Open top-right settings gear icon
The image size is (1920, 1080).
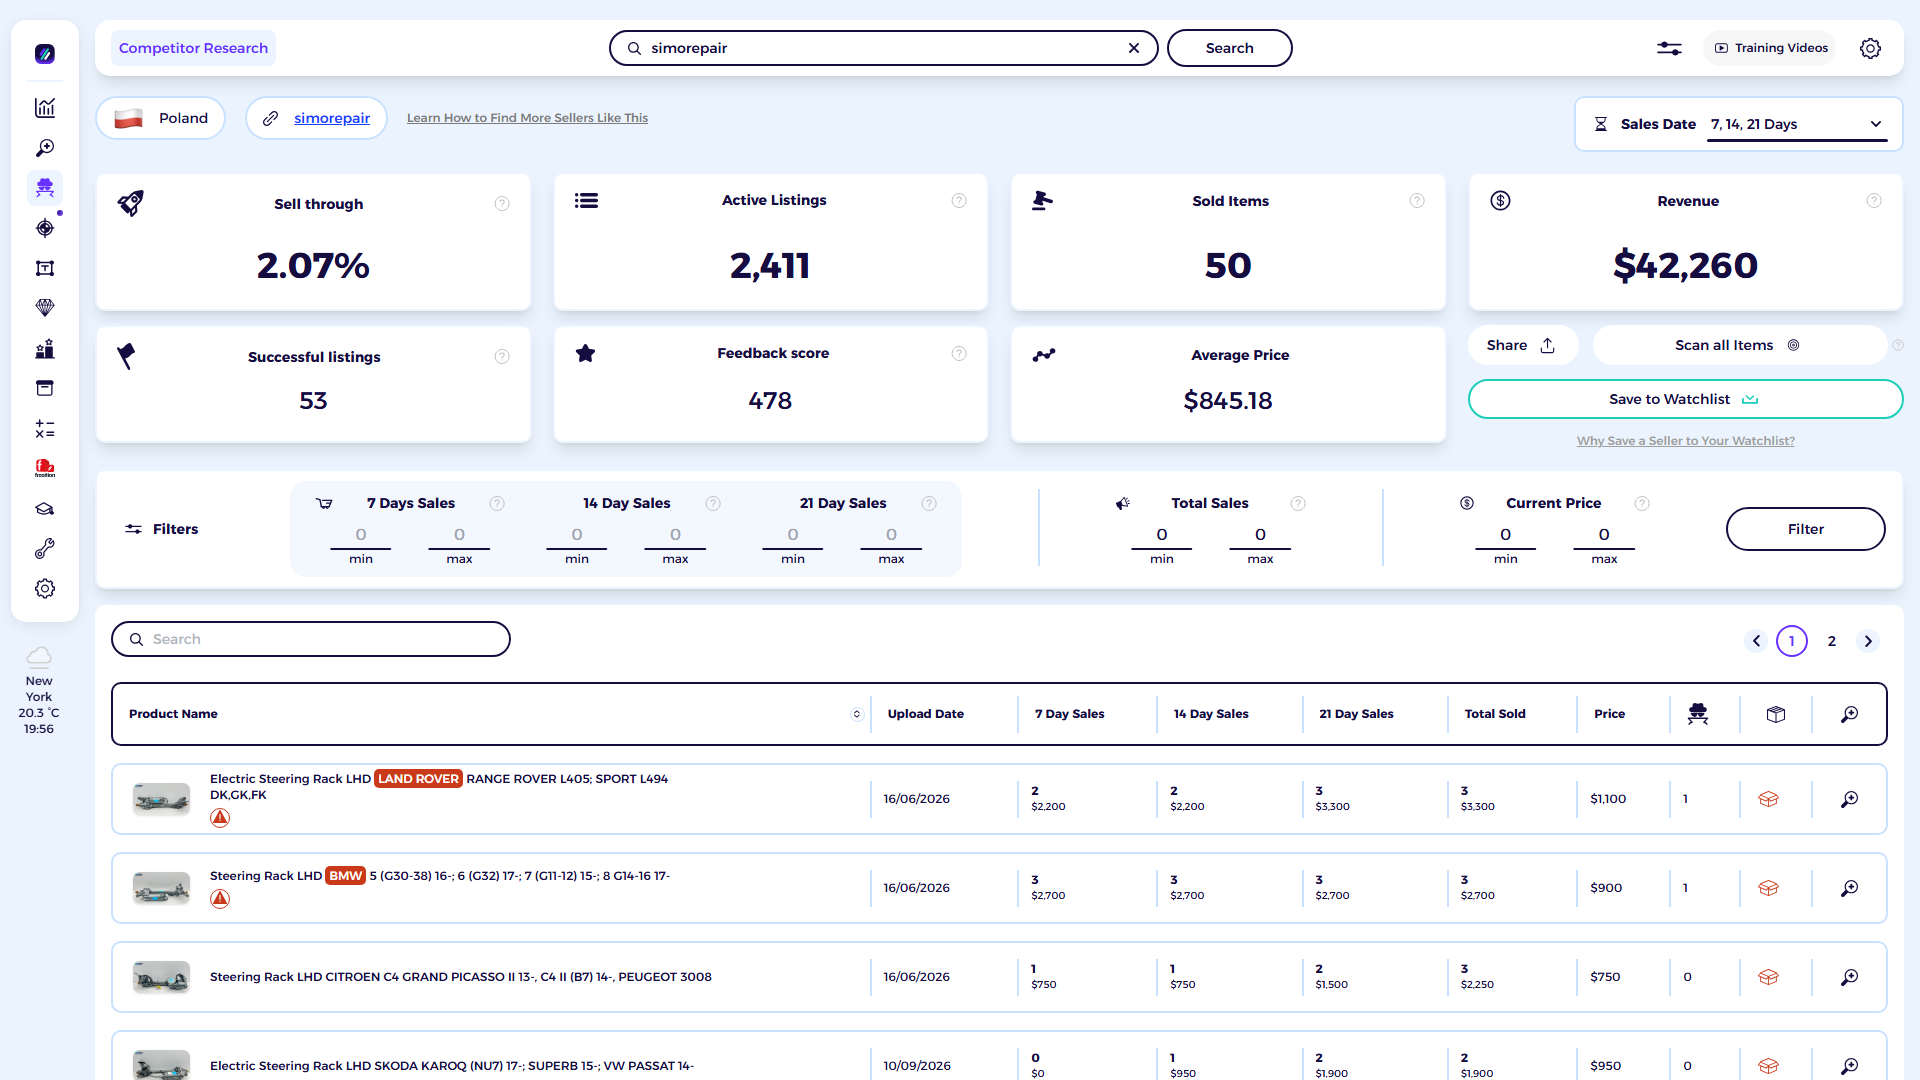1870,48
